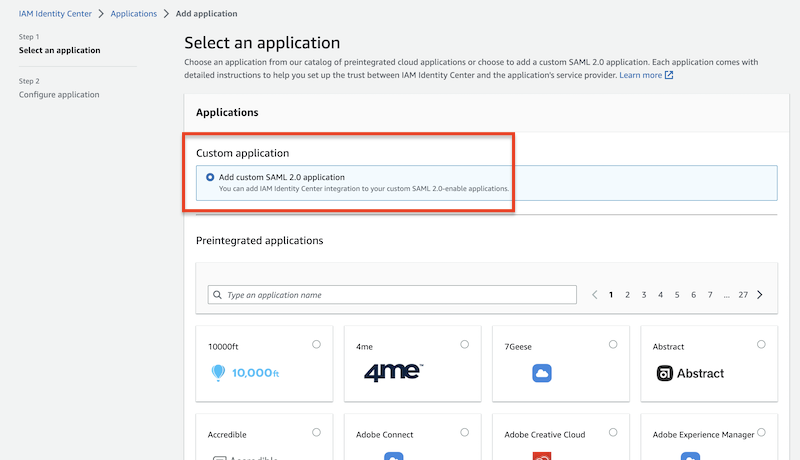800x460 pixels.
Task: Select the 7Geese radio button
Action: 613,344
